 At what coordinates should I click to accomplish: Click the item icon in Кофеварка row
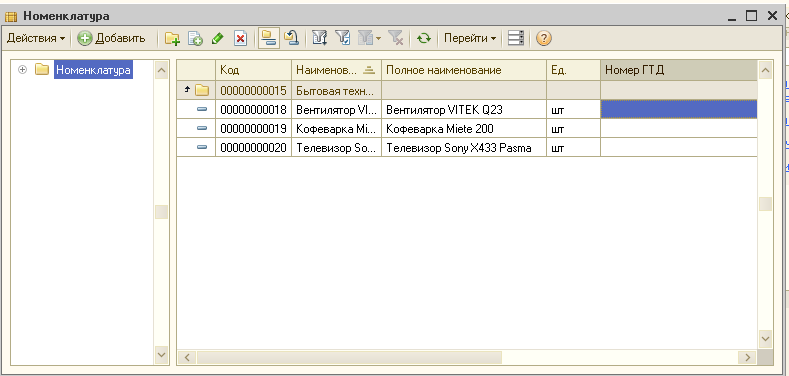pyautogui.click(x=202, y=128)
